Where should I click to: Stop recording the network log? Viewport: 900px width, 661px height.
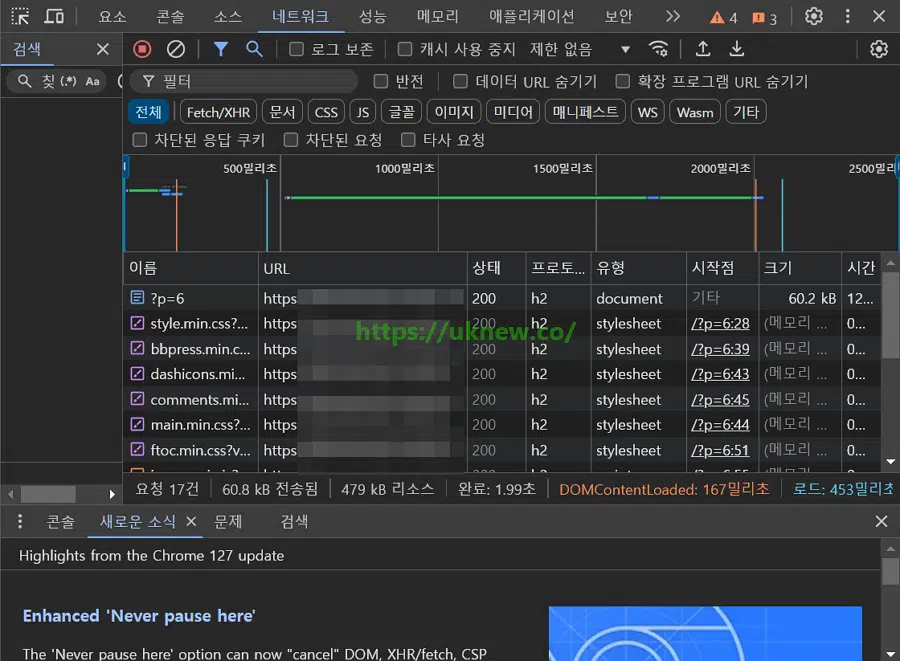(x=142, y=49)
